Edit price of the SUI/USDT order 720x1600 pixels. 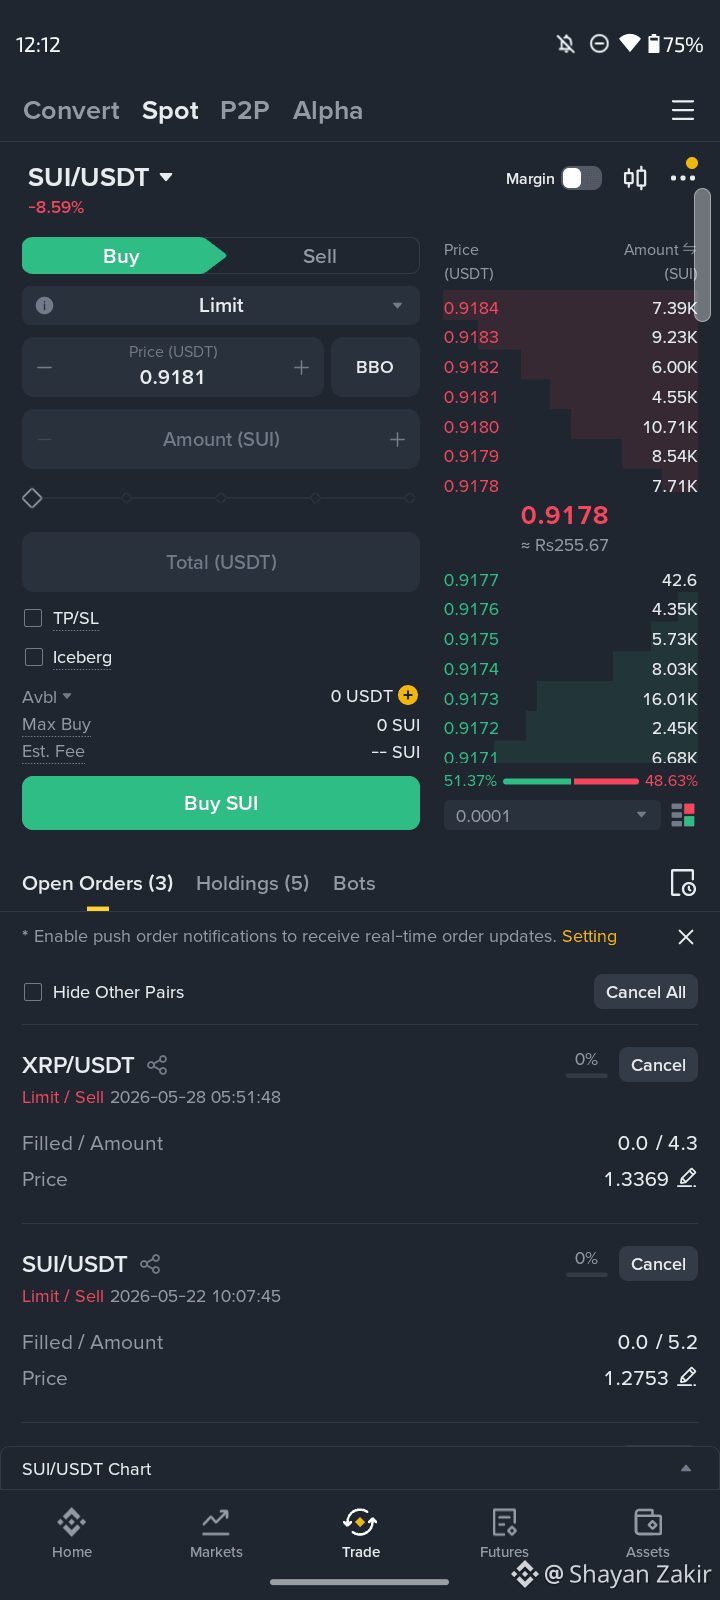click(687, 1378)
